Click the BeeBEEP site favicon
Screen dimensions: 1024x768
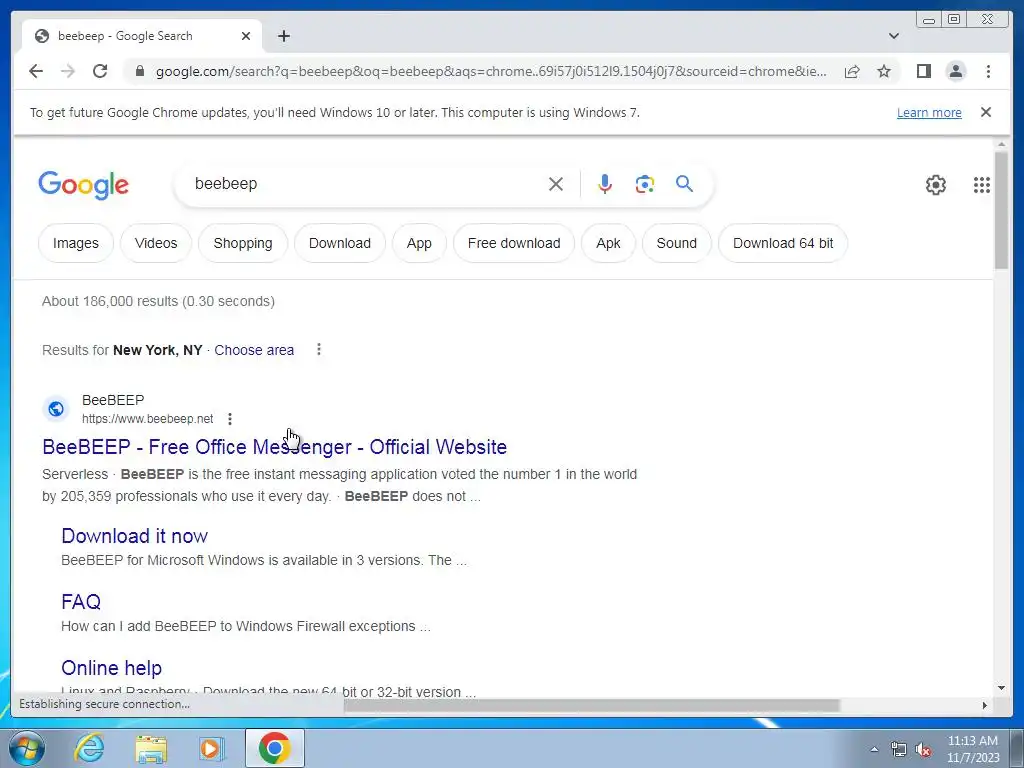[x=56, y=409]
